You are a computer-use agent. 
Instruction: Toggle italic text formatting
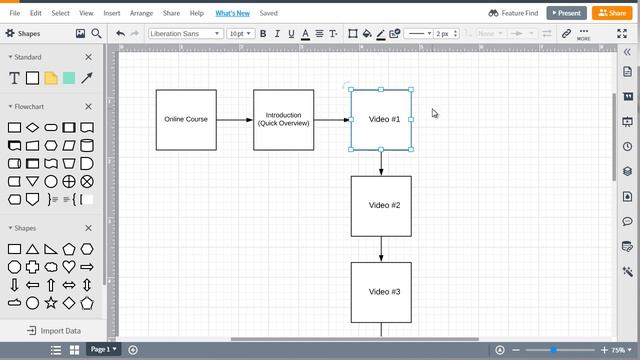[277, 33]
